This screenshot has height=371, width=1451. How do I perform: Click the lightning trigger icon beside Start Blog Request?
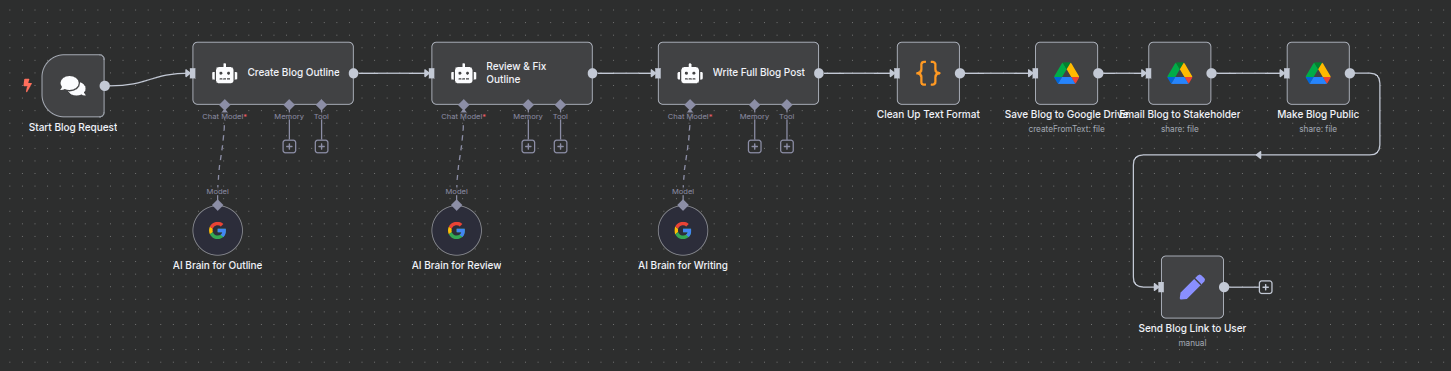[x=27, y=85]
